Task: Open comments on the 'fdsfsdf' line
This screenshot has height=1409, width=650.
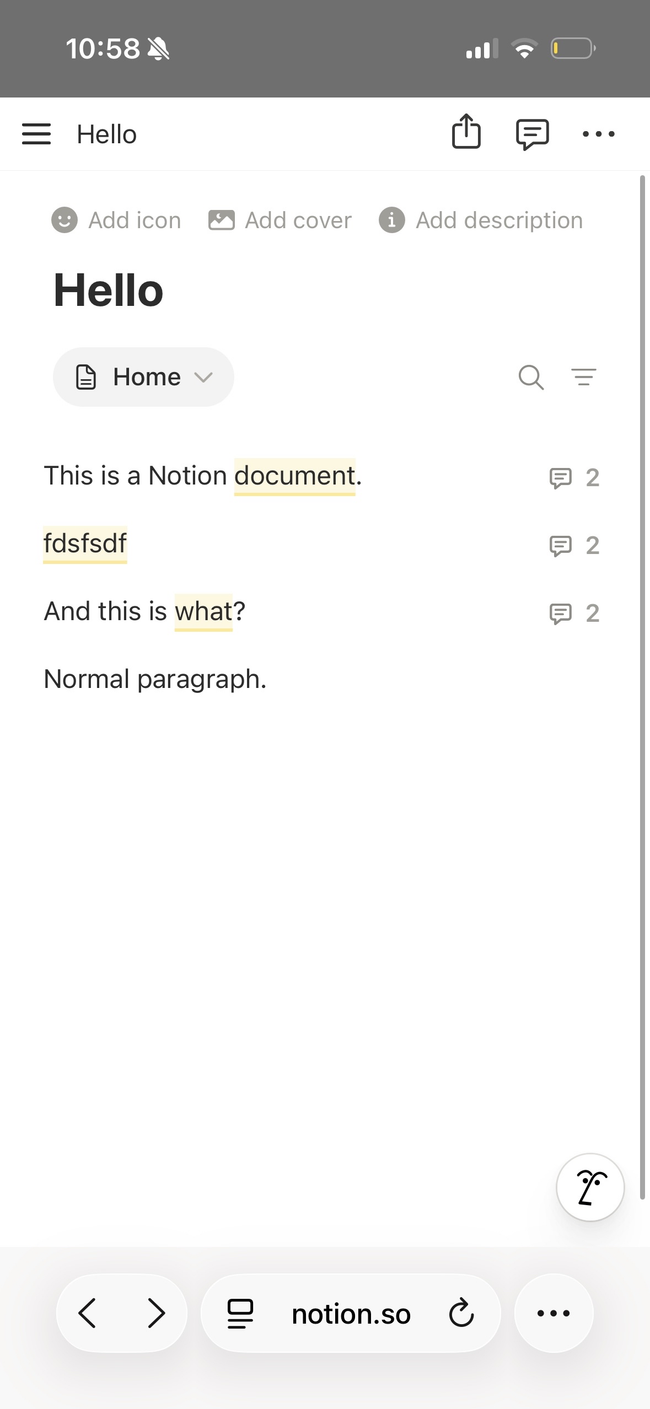Action: tap(574, 546)
